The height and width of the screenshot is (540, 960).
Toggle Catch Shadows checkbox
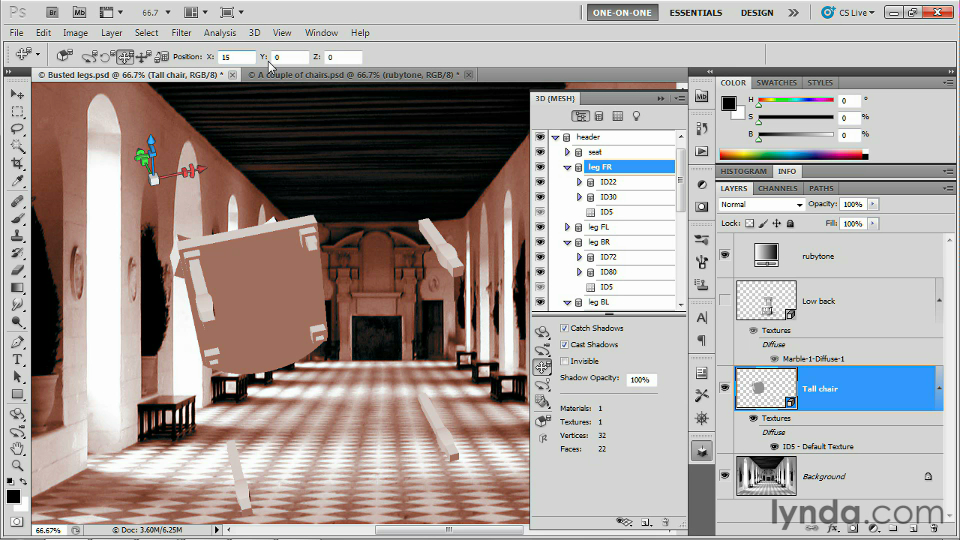(564, 328)
